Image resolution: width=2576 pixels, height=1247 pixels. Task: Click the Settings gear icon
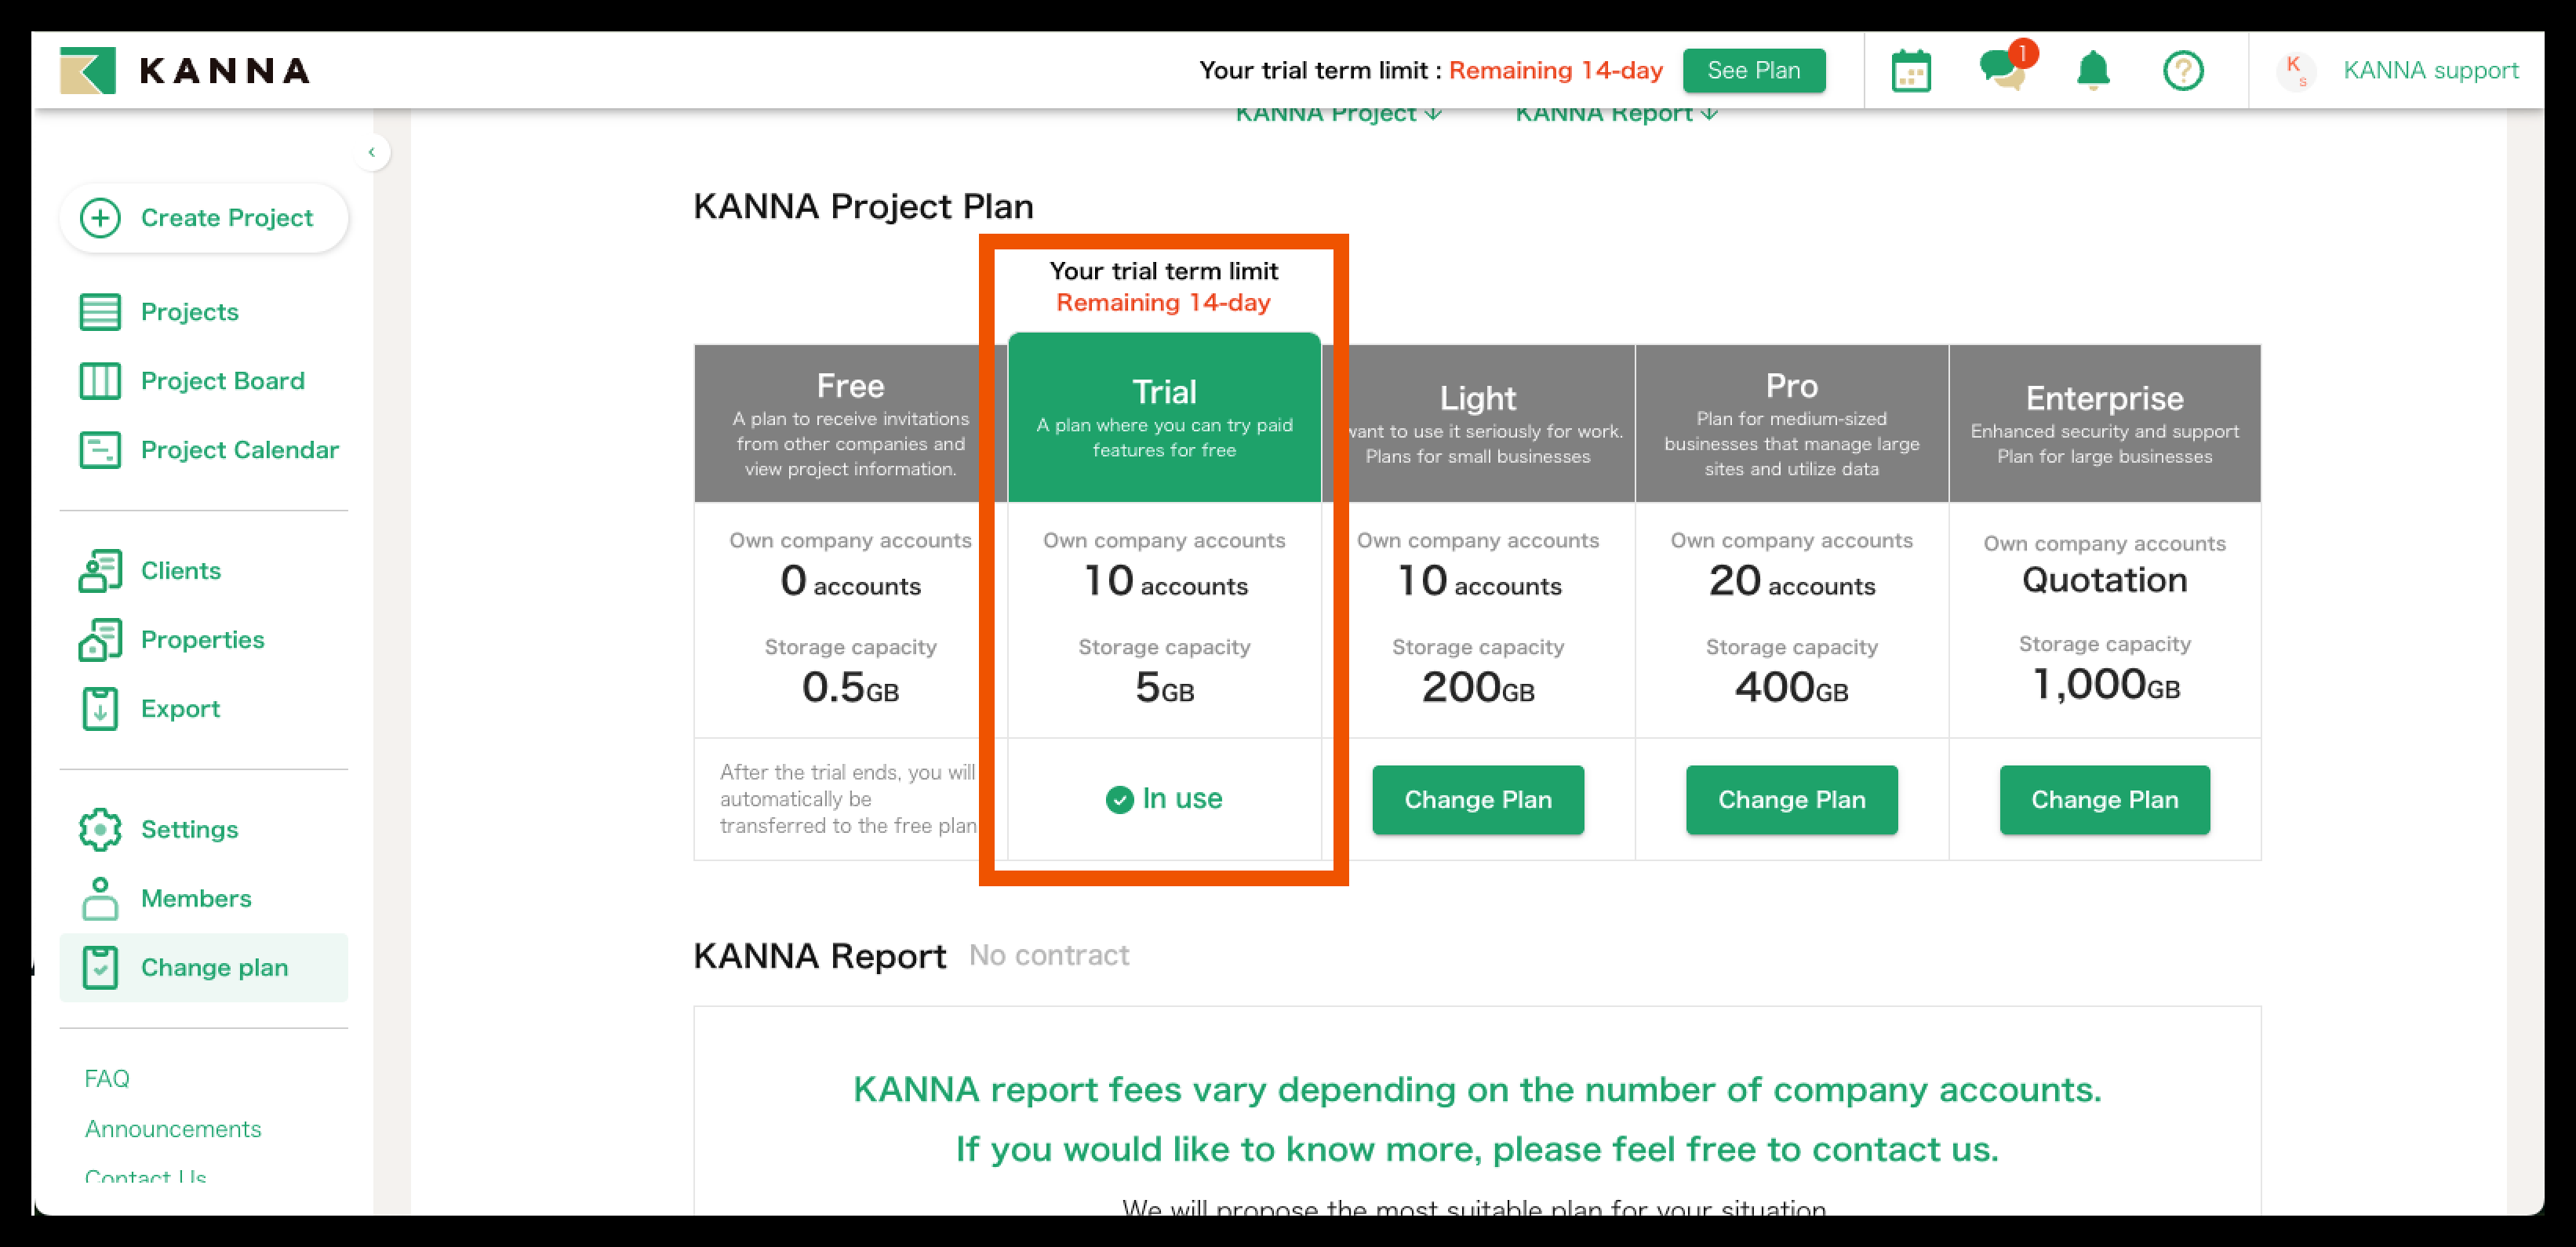(101, 829)
